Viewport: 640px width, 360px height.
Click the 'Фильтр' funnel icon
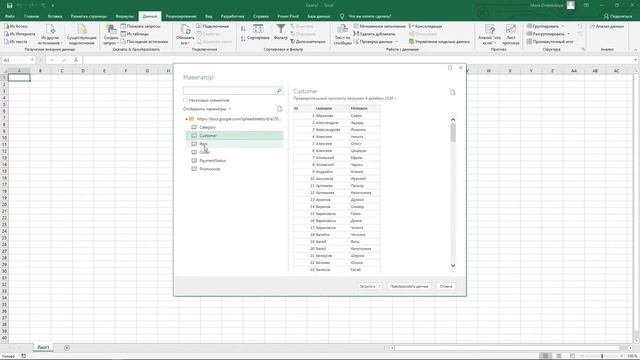tap(281, 32)
